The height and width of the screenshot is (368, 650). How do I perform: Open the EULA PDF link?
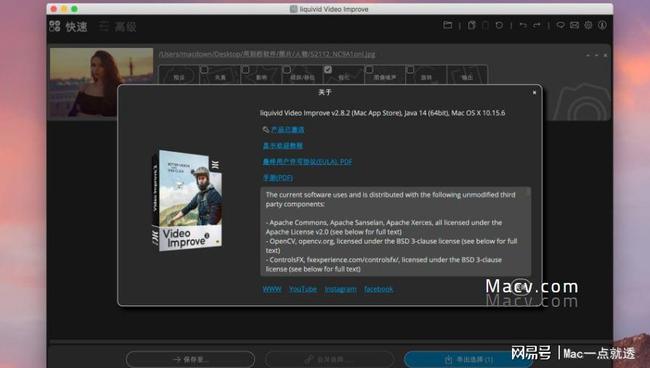[x=307, y=162]
